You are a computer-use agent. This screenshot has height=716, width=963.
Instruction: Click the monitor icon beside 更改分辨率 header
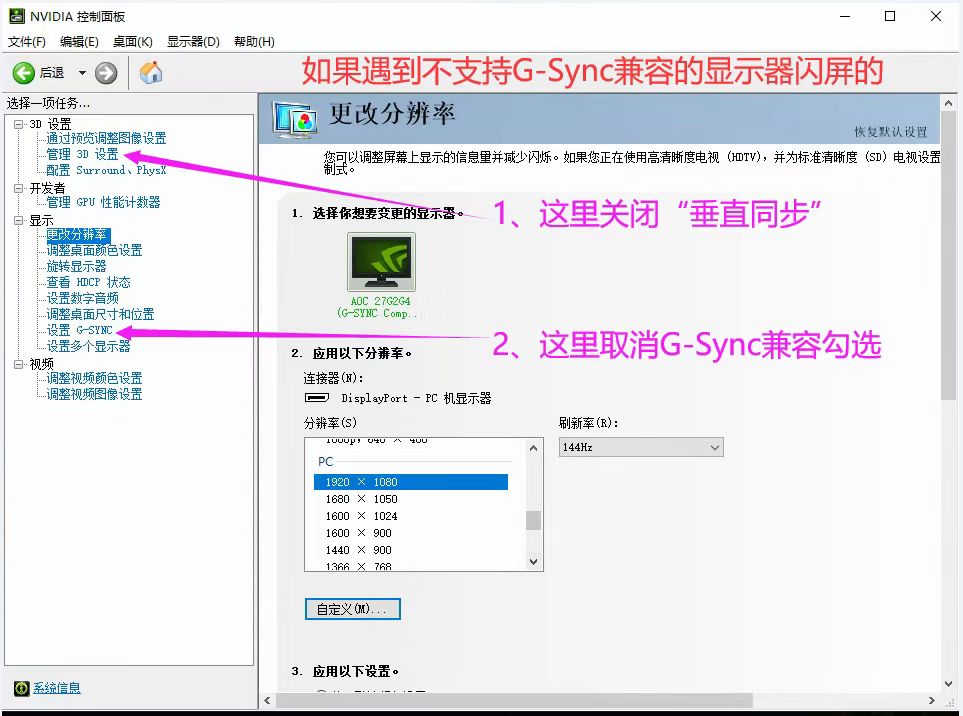click(x=291, y=117)
